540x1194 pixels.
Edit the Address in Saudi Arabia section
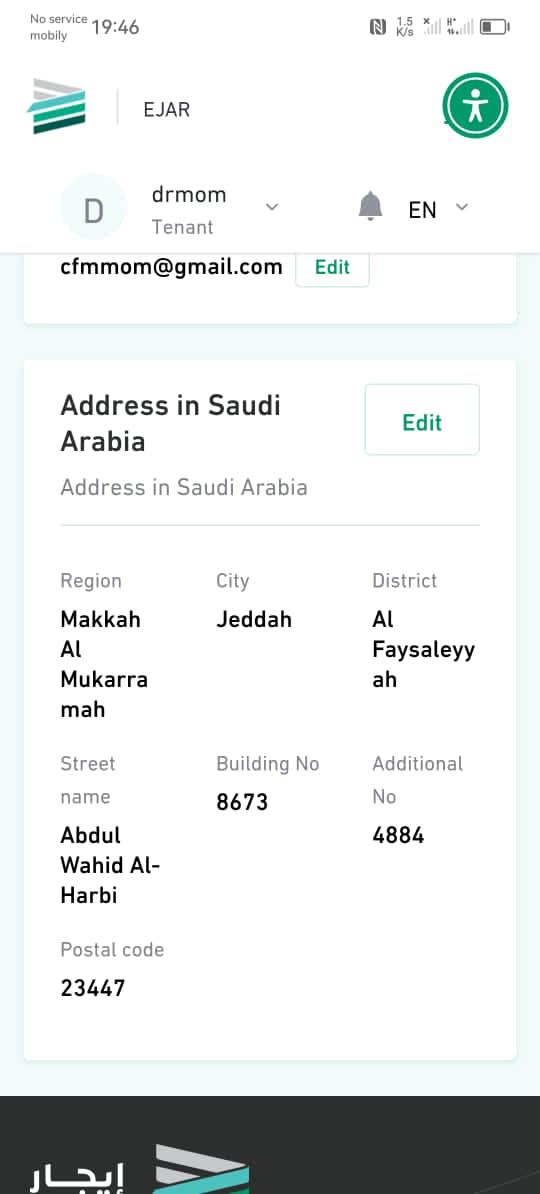pos(422,420)
